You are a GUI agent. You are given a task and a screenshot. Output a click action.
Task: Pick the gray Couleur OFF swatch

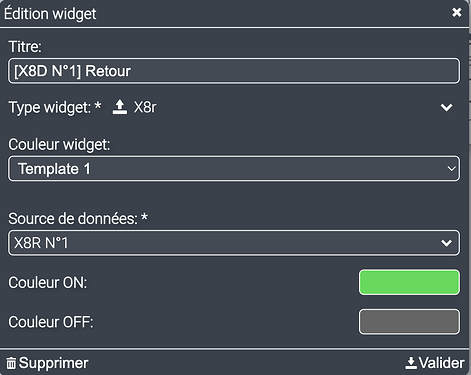click(409, 322)
